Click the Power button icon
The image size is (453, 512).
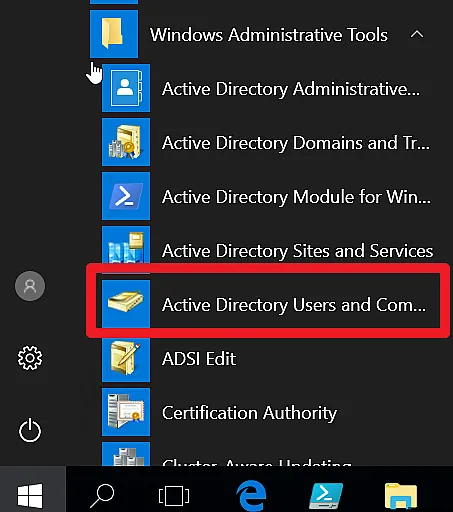(30, 430)
